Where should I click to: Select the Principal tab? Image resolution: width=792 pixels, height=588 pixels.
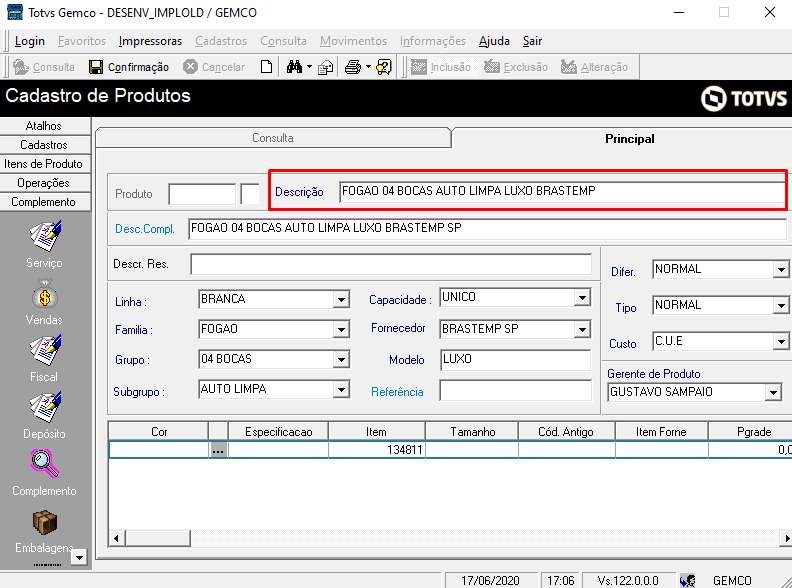[629, 138]
